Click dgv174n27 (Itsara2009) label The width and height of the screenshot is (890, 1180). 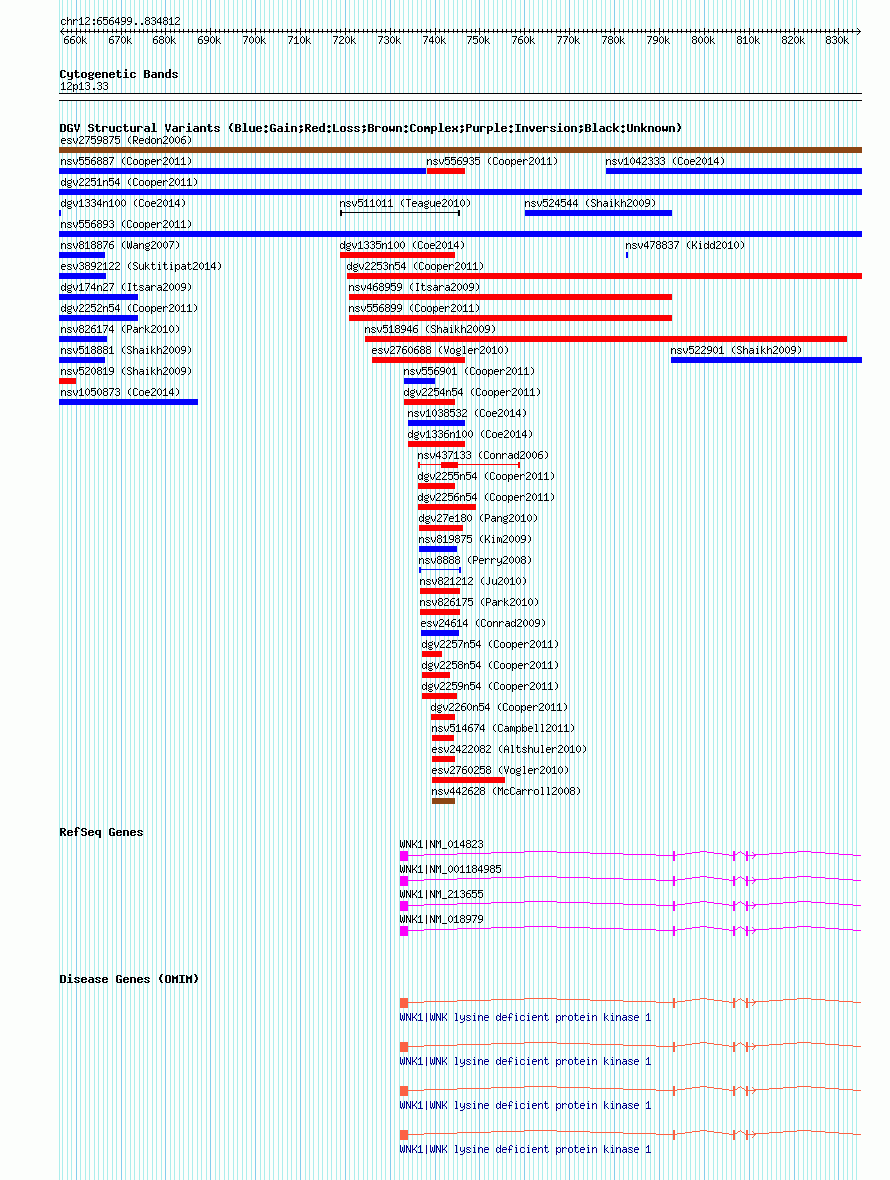coord(126,288)
